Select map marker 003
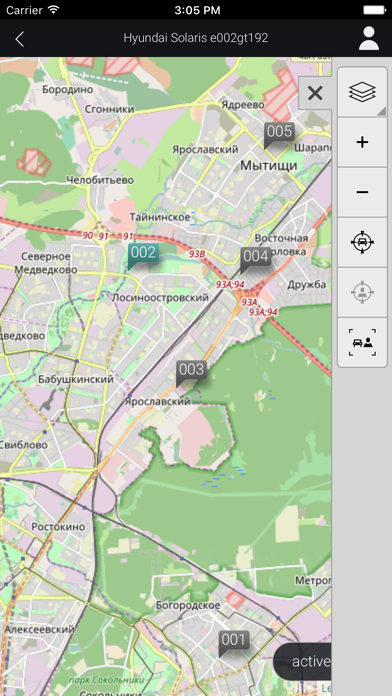This screenshot has height=696, width=392. [191, 373]
